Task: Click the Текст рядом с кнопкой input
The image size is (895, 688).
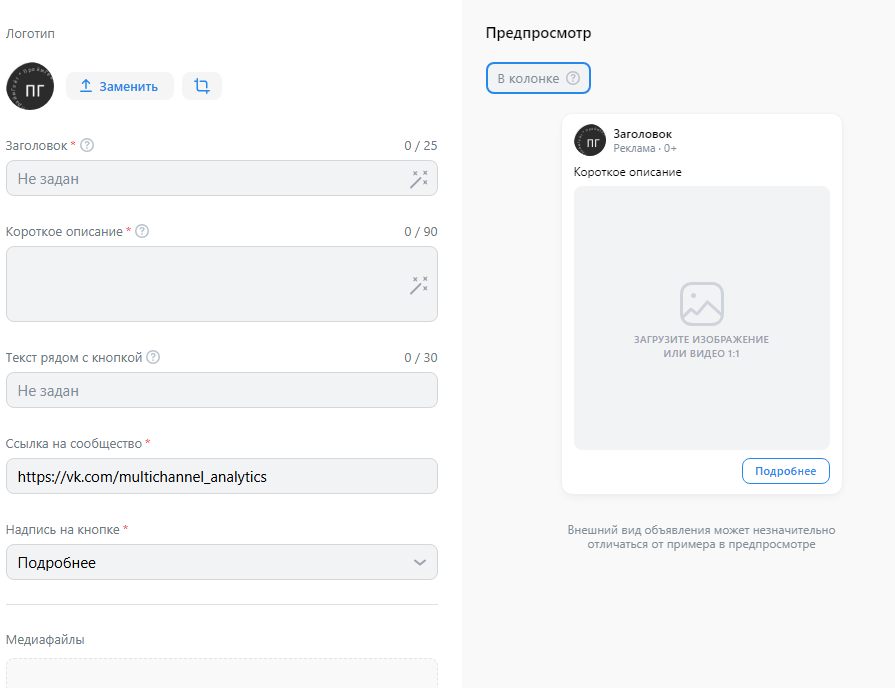Action: point(221,390)
